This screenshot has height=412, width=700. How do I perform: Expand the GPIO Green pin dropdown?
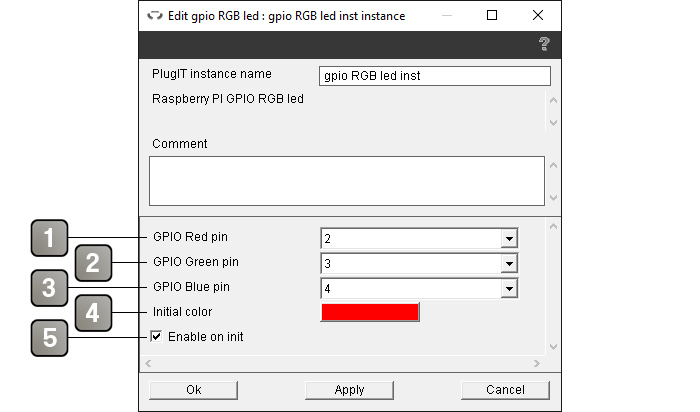point(509,263)
